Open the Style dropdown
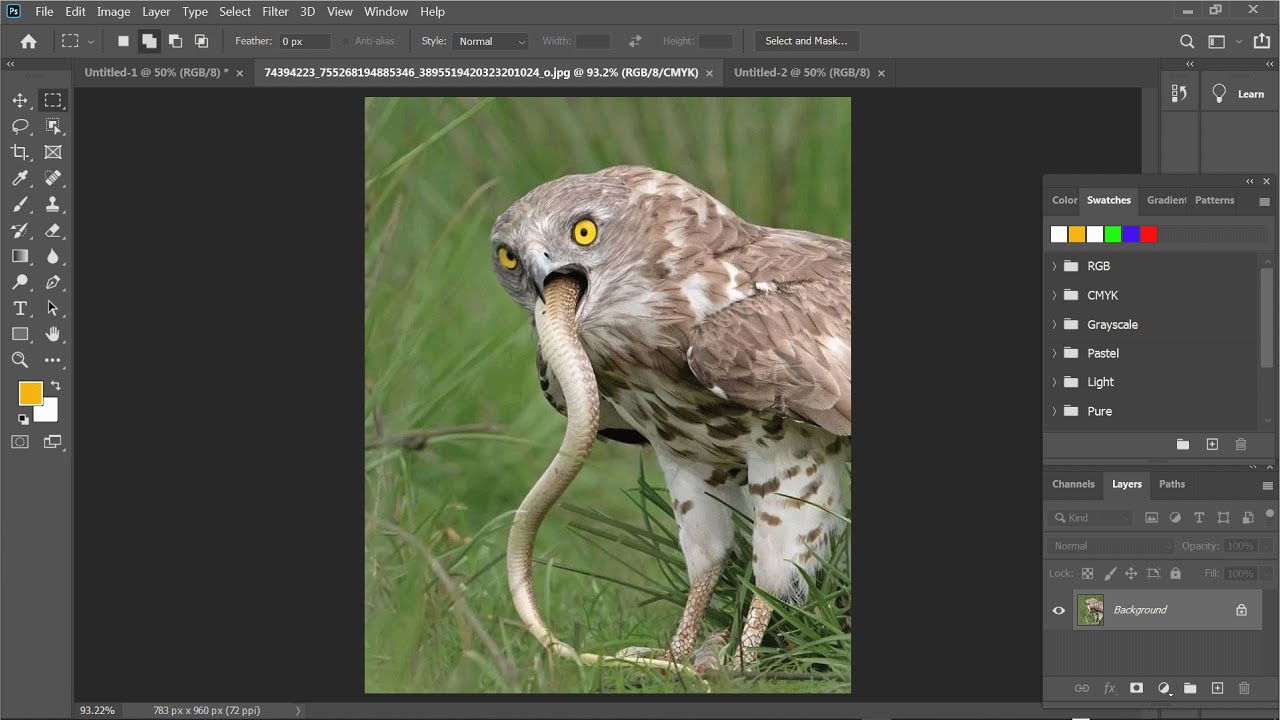This screenshot has width=1280, height=720. [x=491, y=41]
